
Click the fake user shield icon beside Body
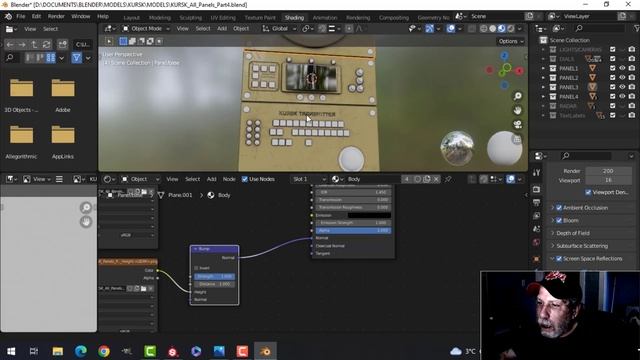(x=417, y=179)
